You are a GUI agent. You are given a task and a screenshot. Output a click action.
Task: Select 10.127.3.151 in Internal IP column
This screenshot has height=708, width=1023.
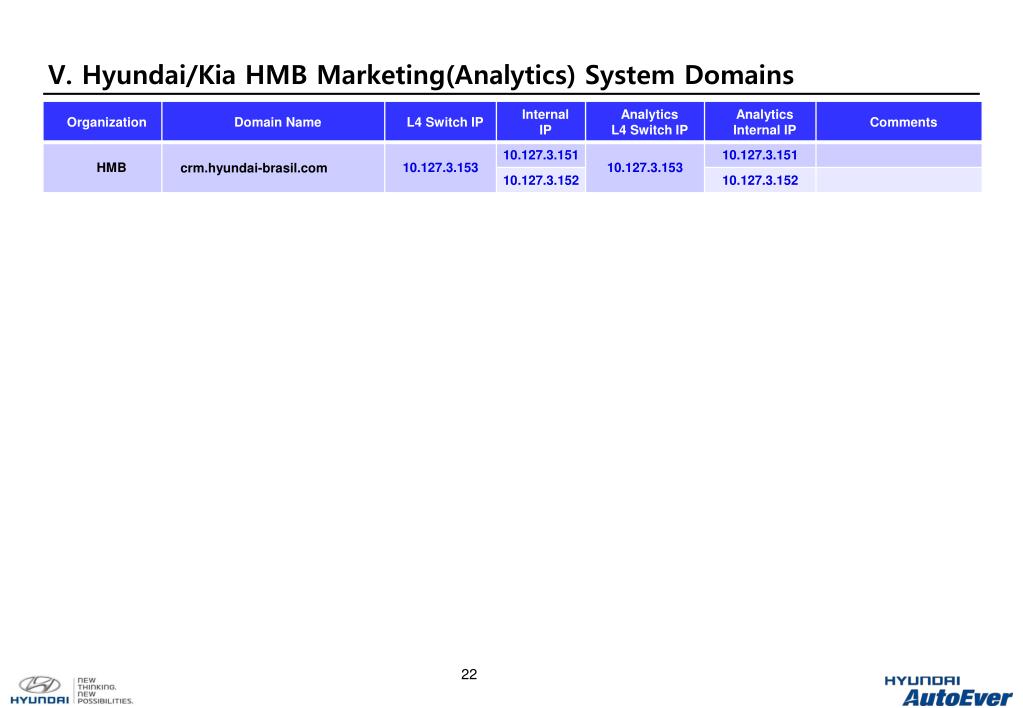point(541,155)
